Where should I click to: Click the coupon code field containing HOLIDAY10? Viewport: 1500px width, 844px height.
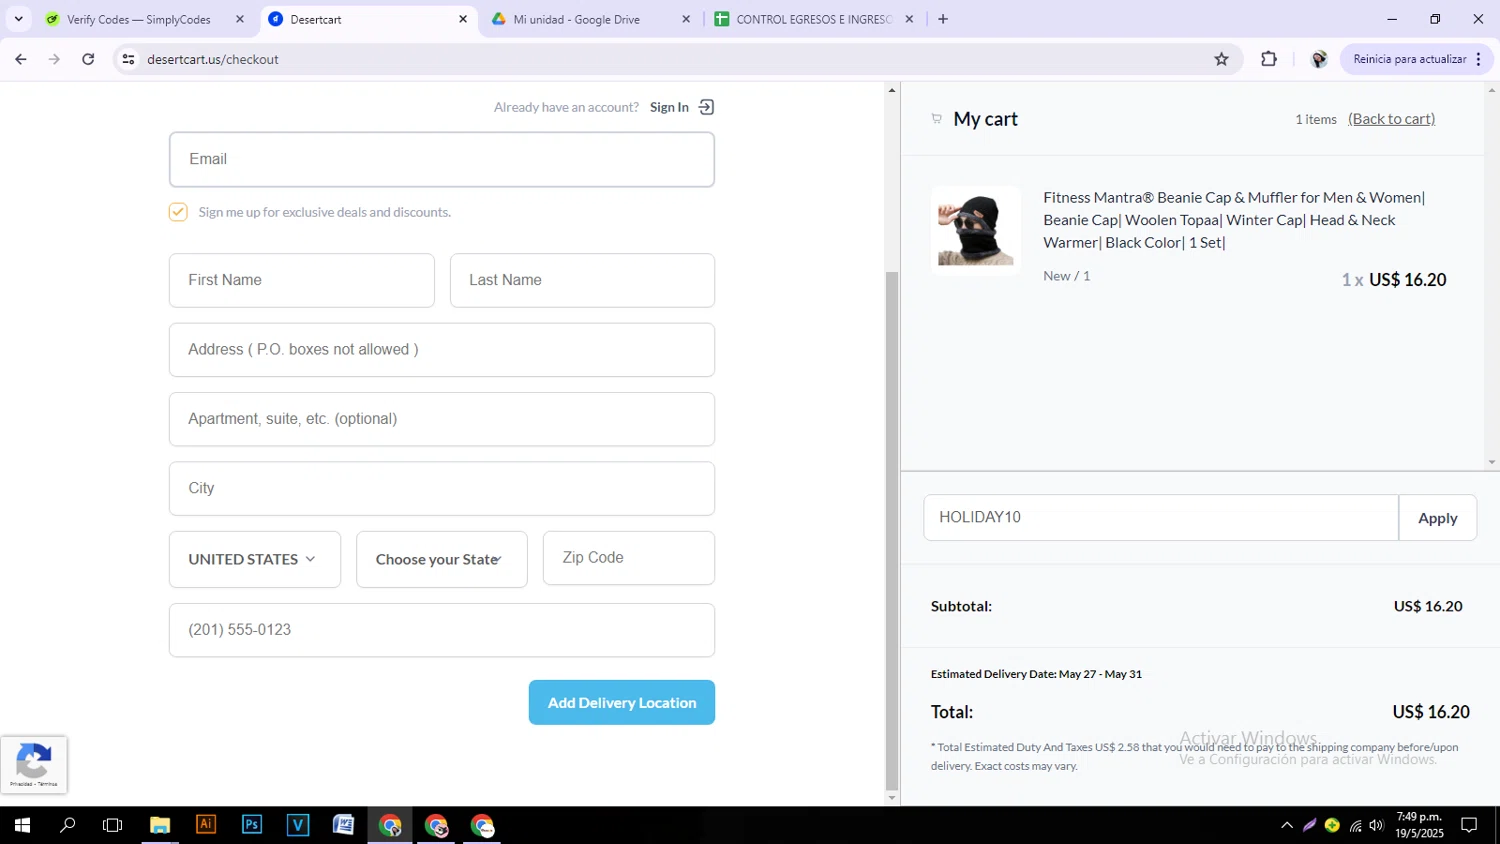click(x=1161, y=518)
